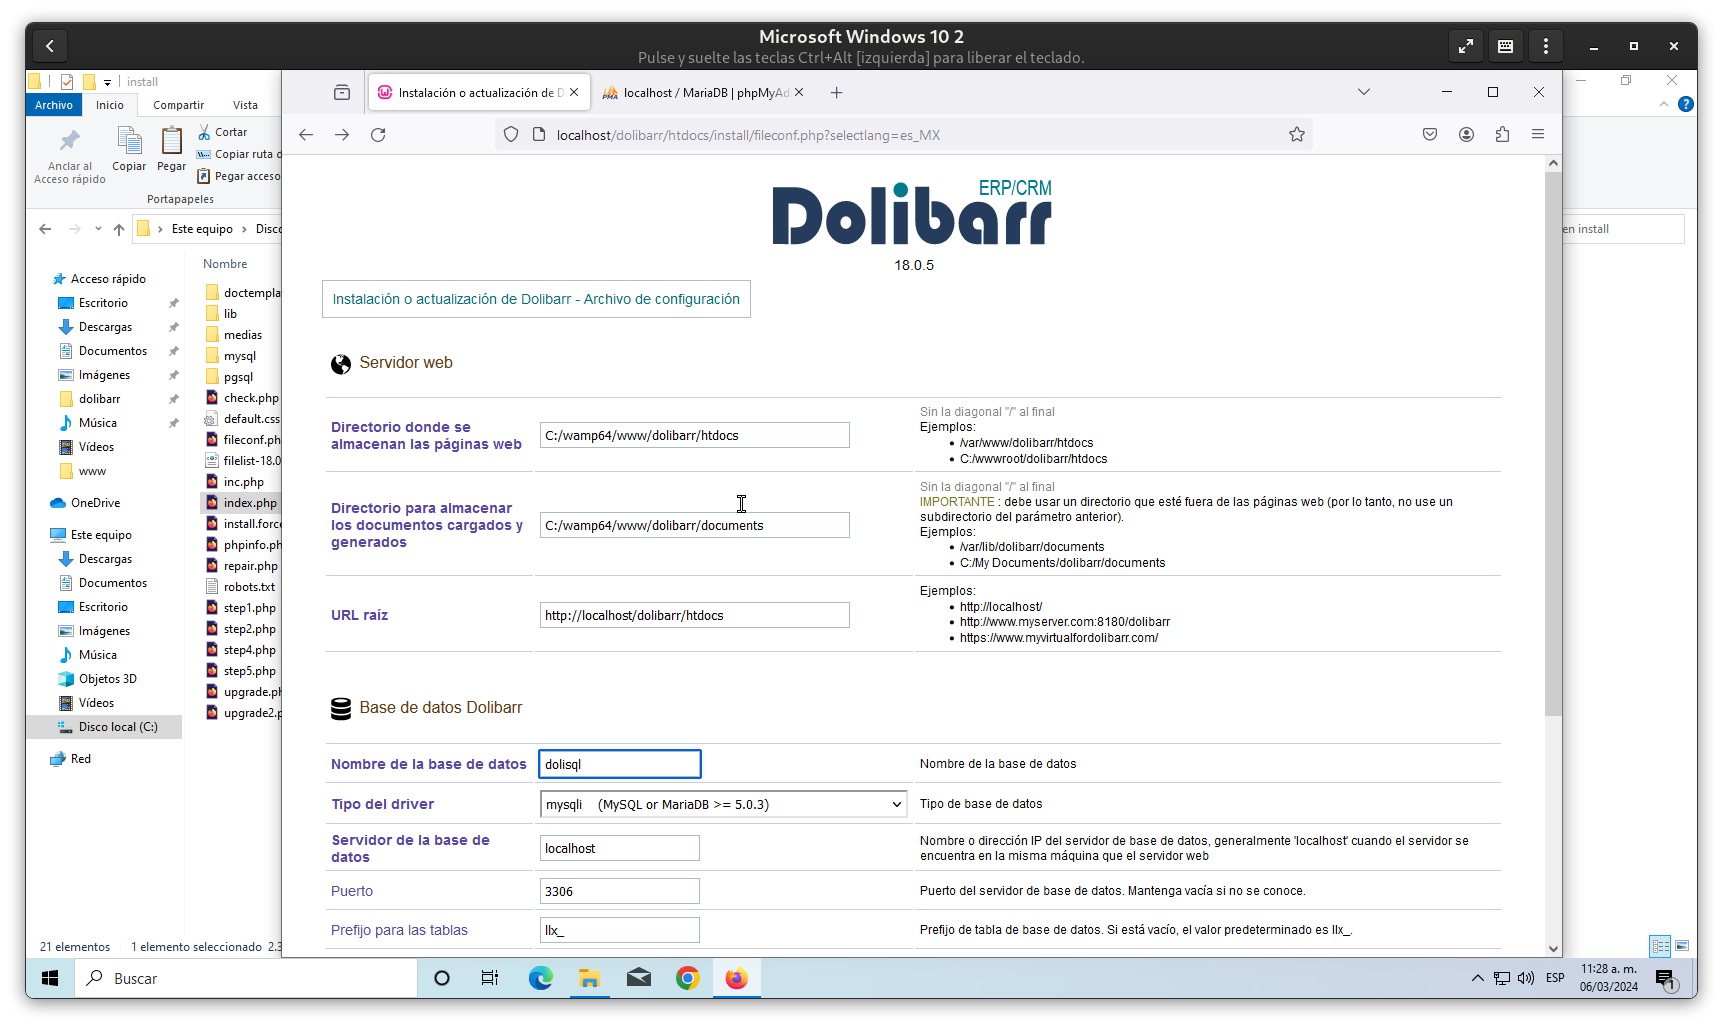Open Firefox application menu (hamburger)
Viewport: 1723px width, 1027px height.
click(1537, 135)
